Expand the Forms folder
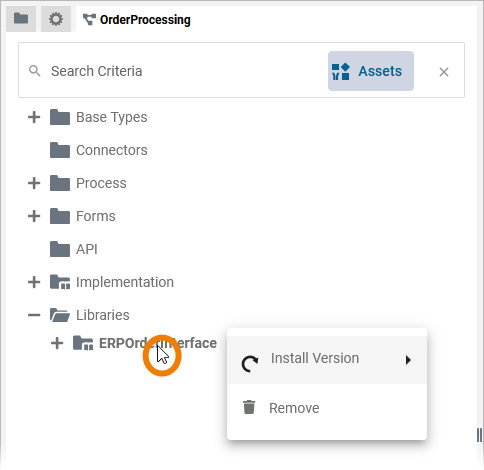This screenshot has width=484, height=470. [x=34, y=216]
